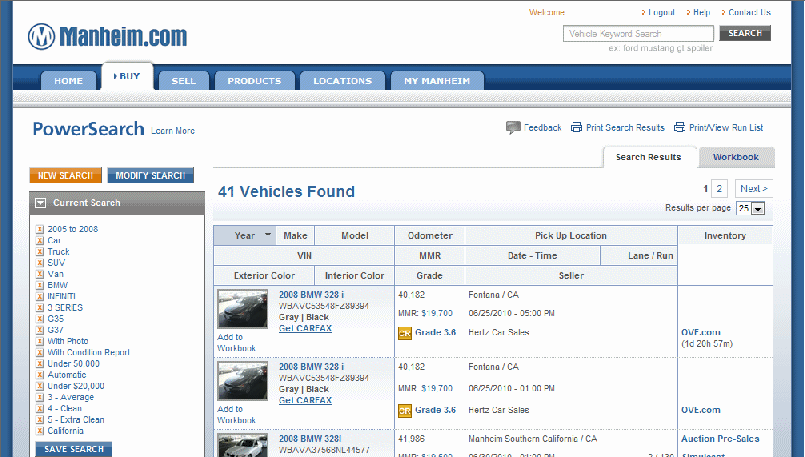
Task: Remove the 'Truck' filter via its X icon
Action: (40, 252)
